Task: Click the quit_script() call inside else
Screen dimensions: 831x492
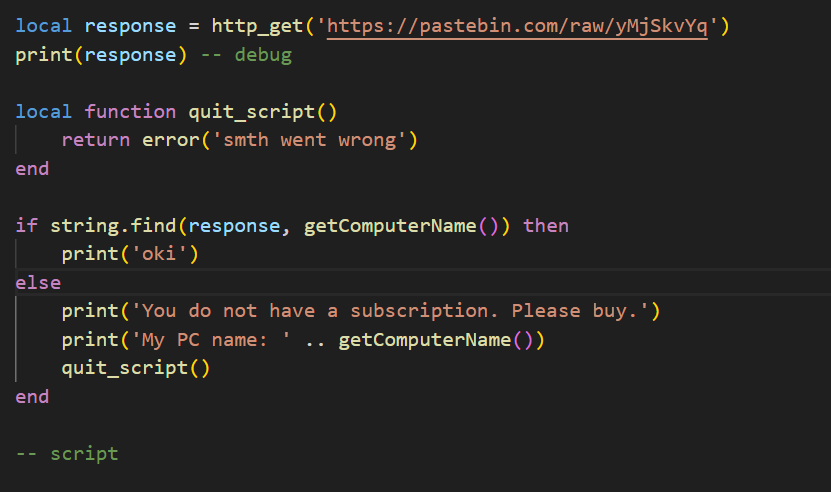Action: (136, 368)
